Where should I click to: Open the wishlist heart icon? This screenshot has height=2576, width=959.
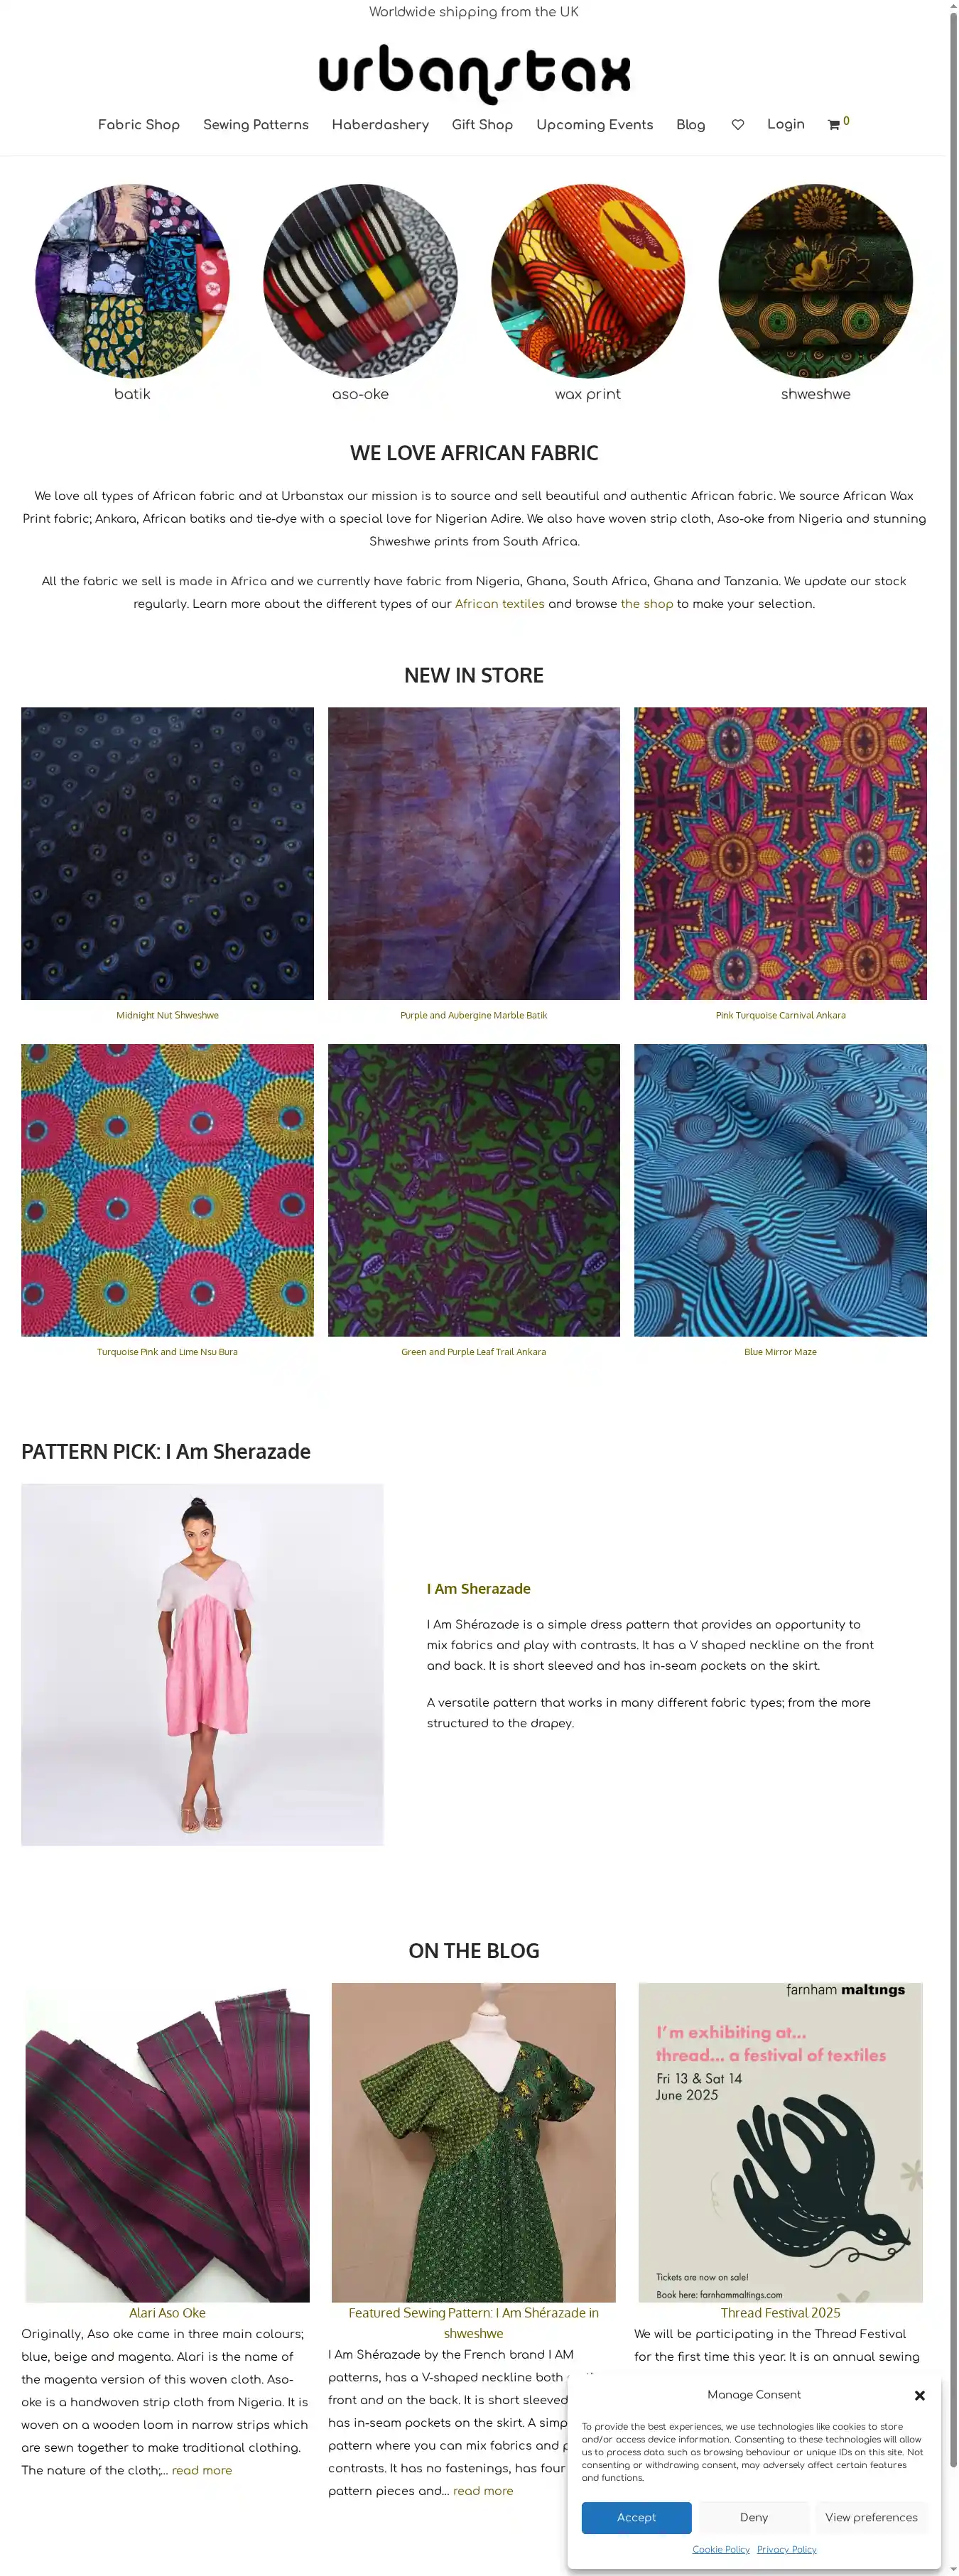[x=737, y=125]
